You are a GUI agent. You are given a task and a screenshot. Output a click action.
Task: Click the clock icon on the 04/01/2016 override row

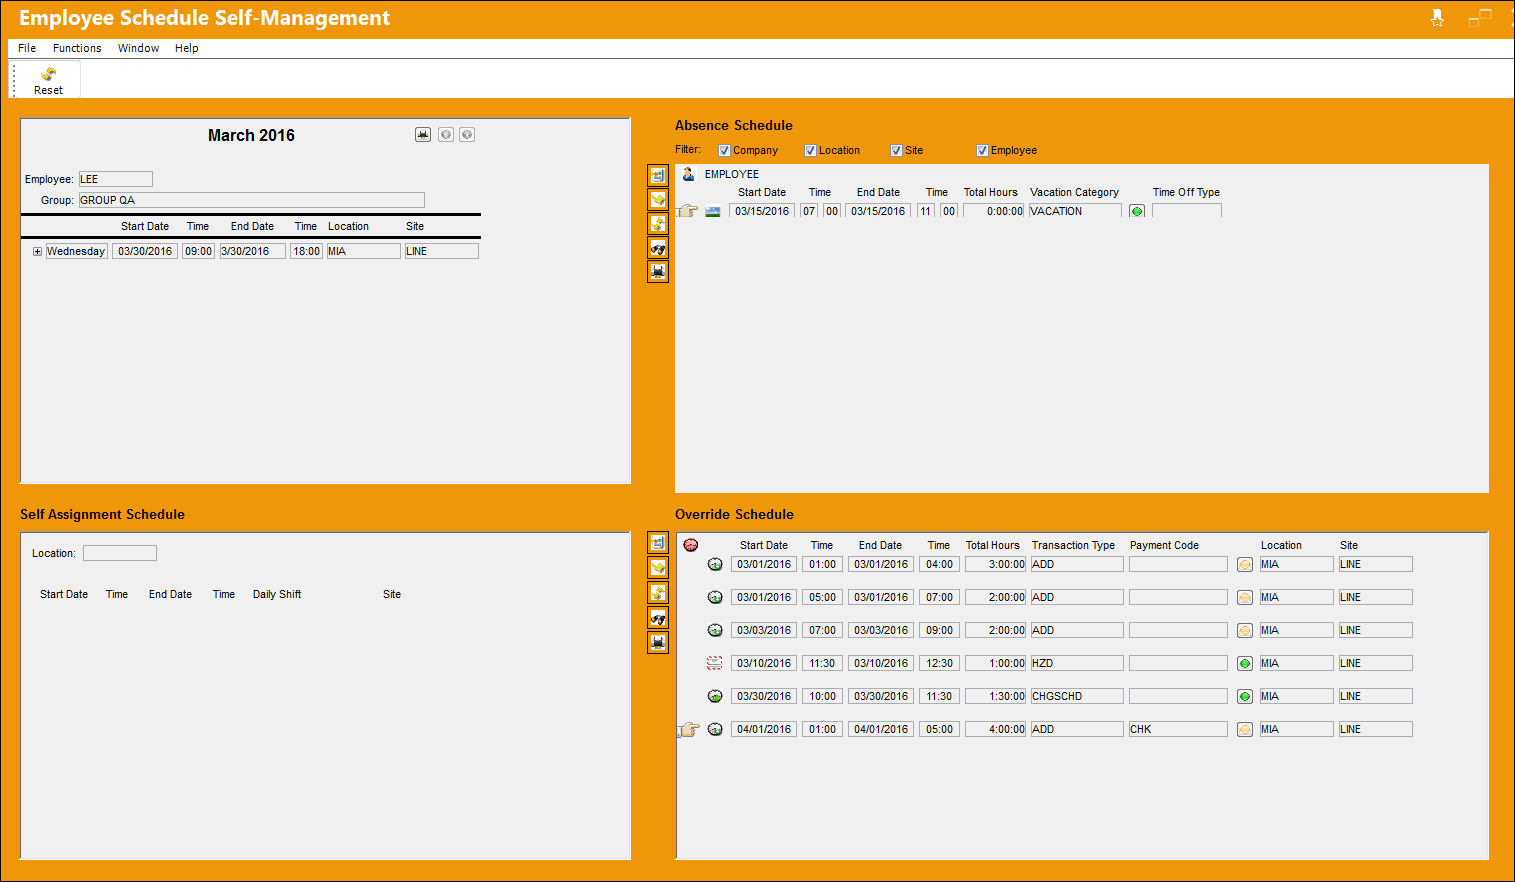715,729
